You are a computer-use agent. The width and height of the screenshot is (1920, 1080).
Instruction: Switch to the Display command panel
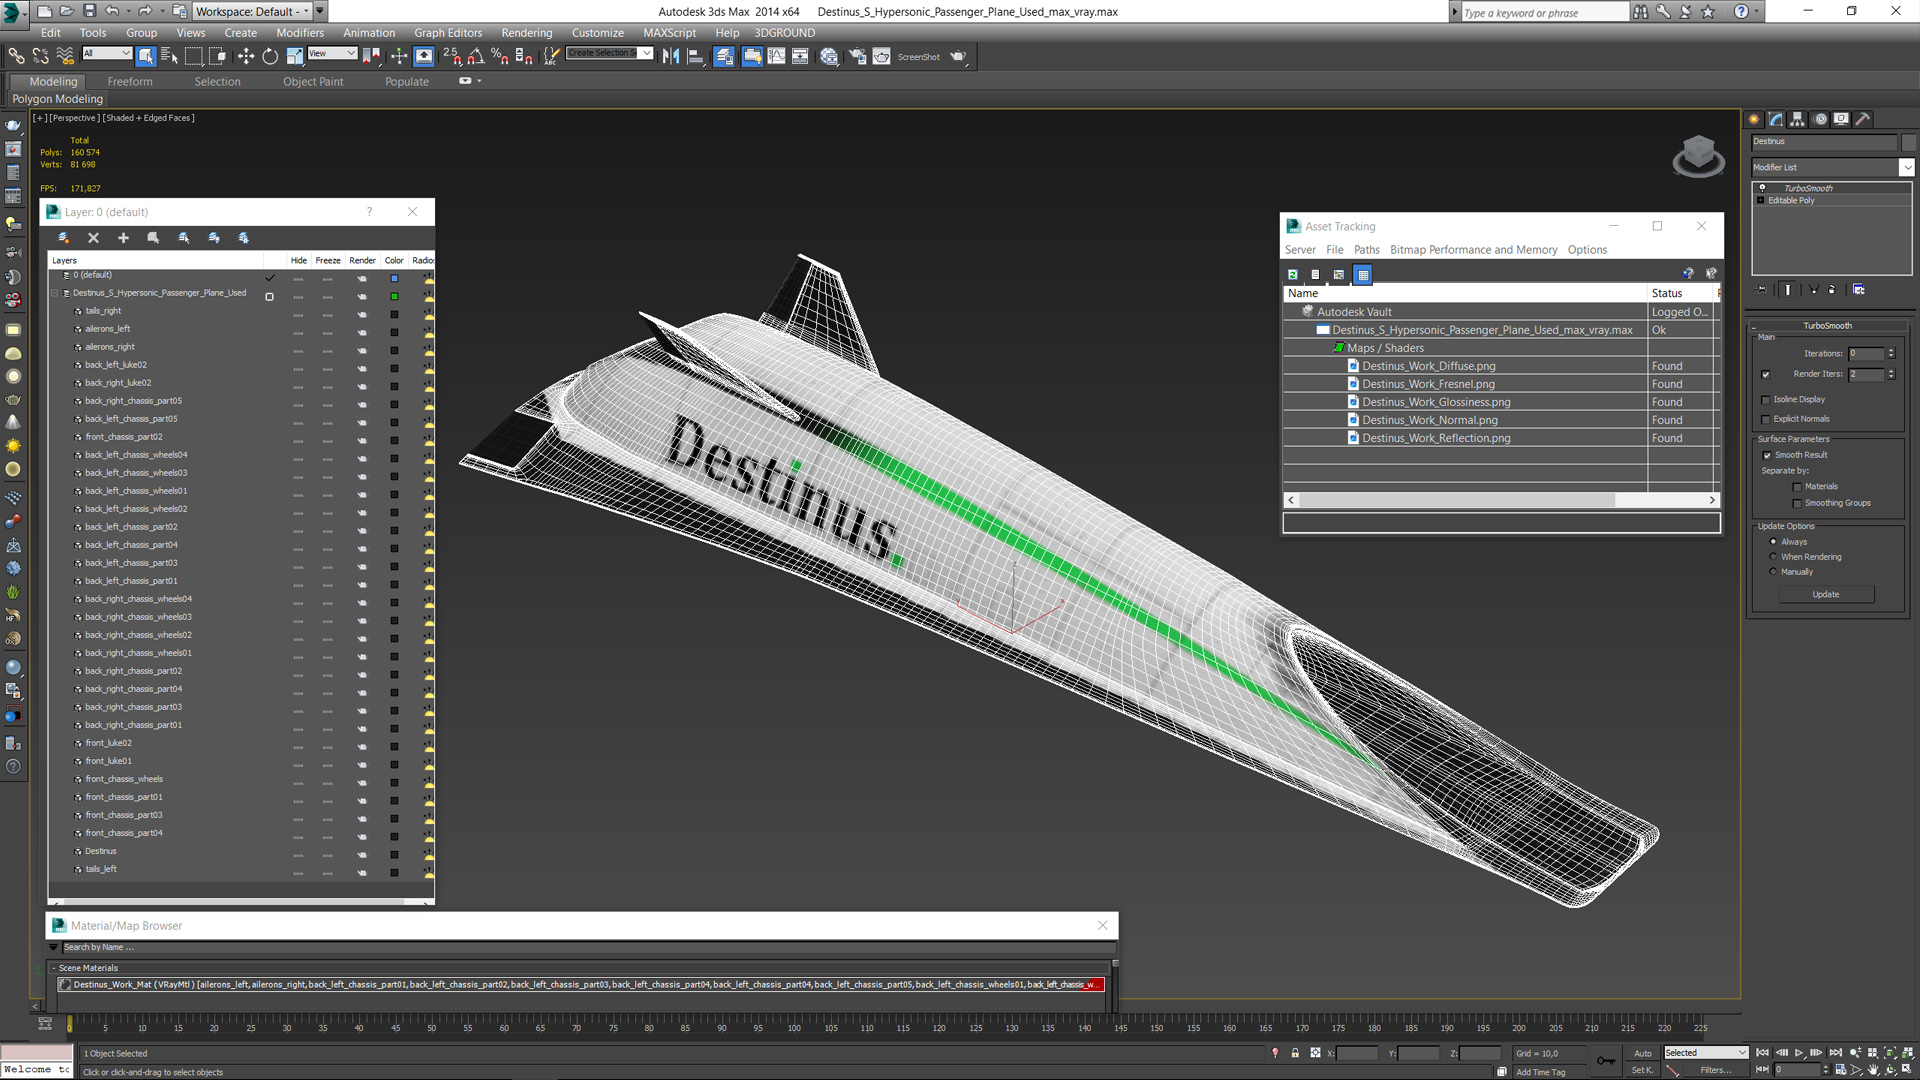1842,119
